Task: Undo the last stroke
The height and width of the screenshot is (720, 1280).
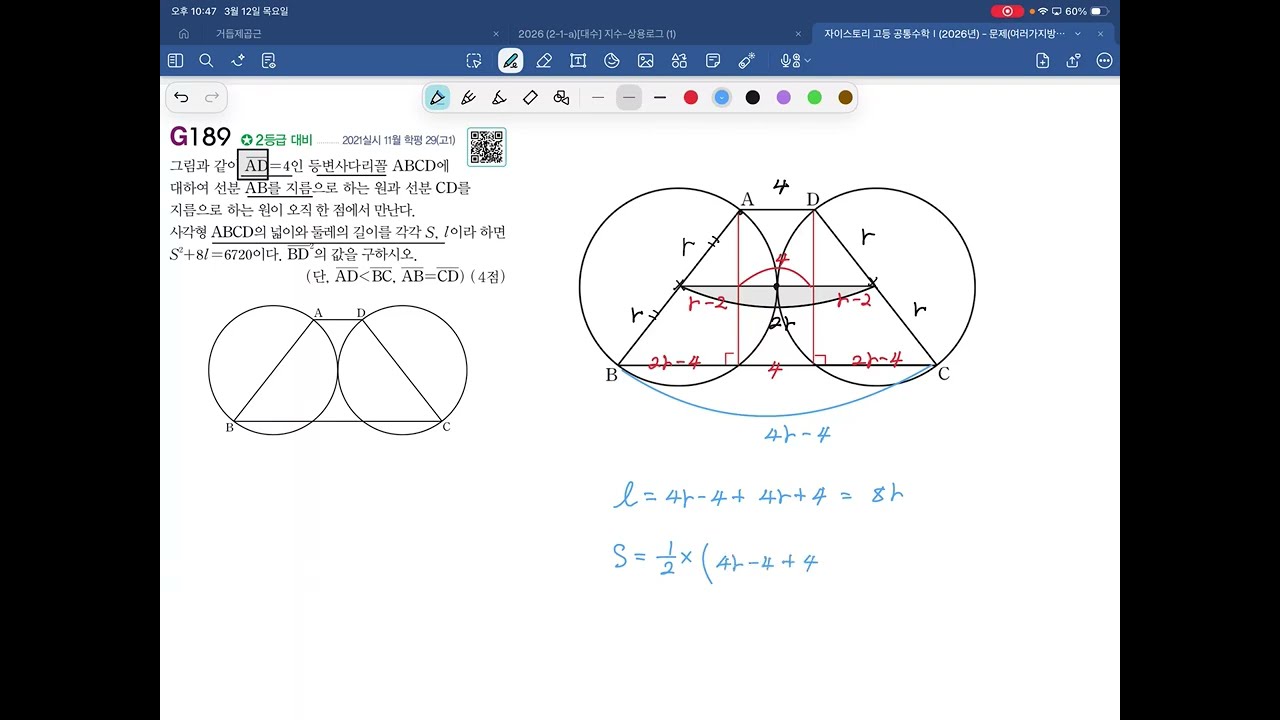Action: point(181,97)
